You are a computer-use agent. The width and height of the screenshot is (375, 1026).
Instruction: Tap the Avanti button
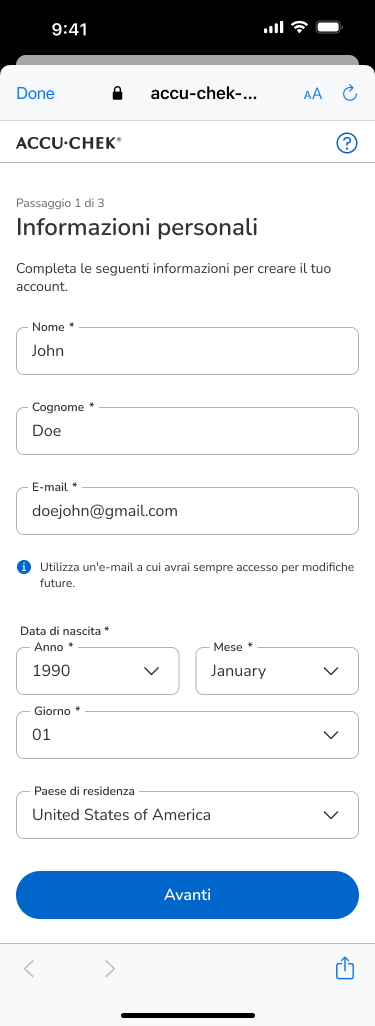(187, 894)
